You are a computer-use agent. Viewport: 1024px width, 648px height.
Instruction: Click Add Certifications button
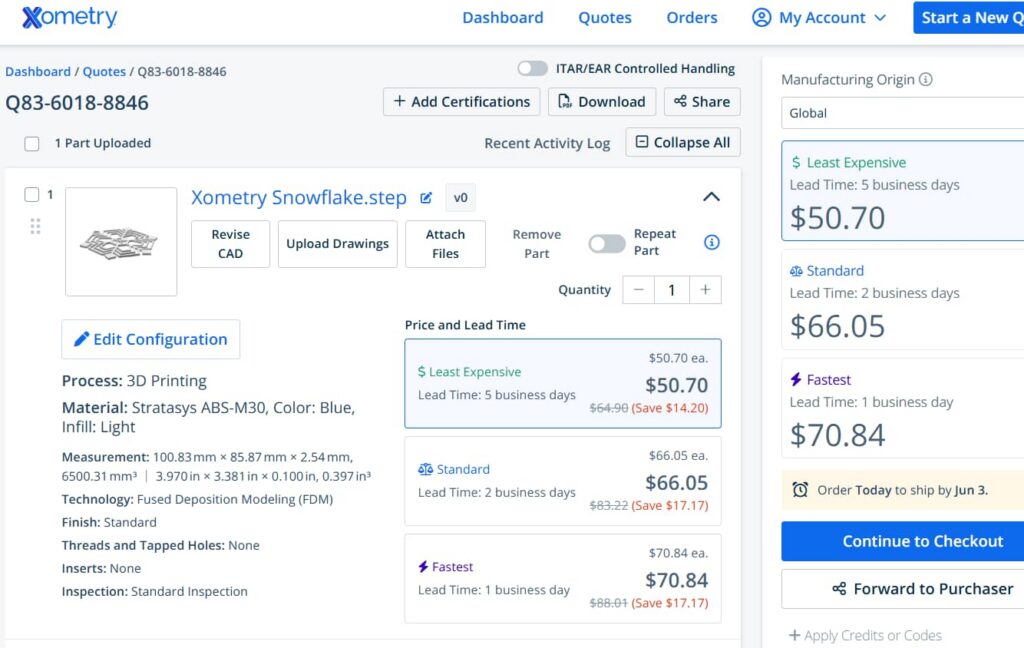tap(462, 102)
